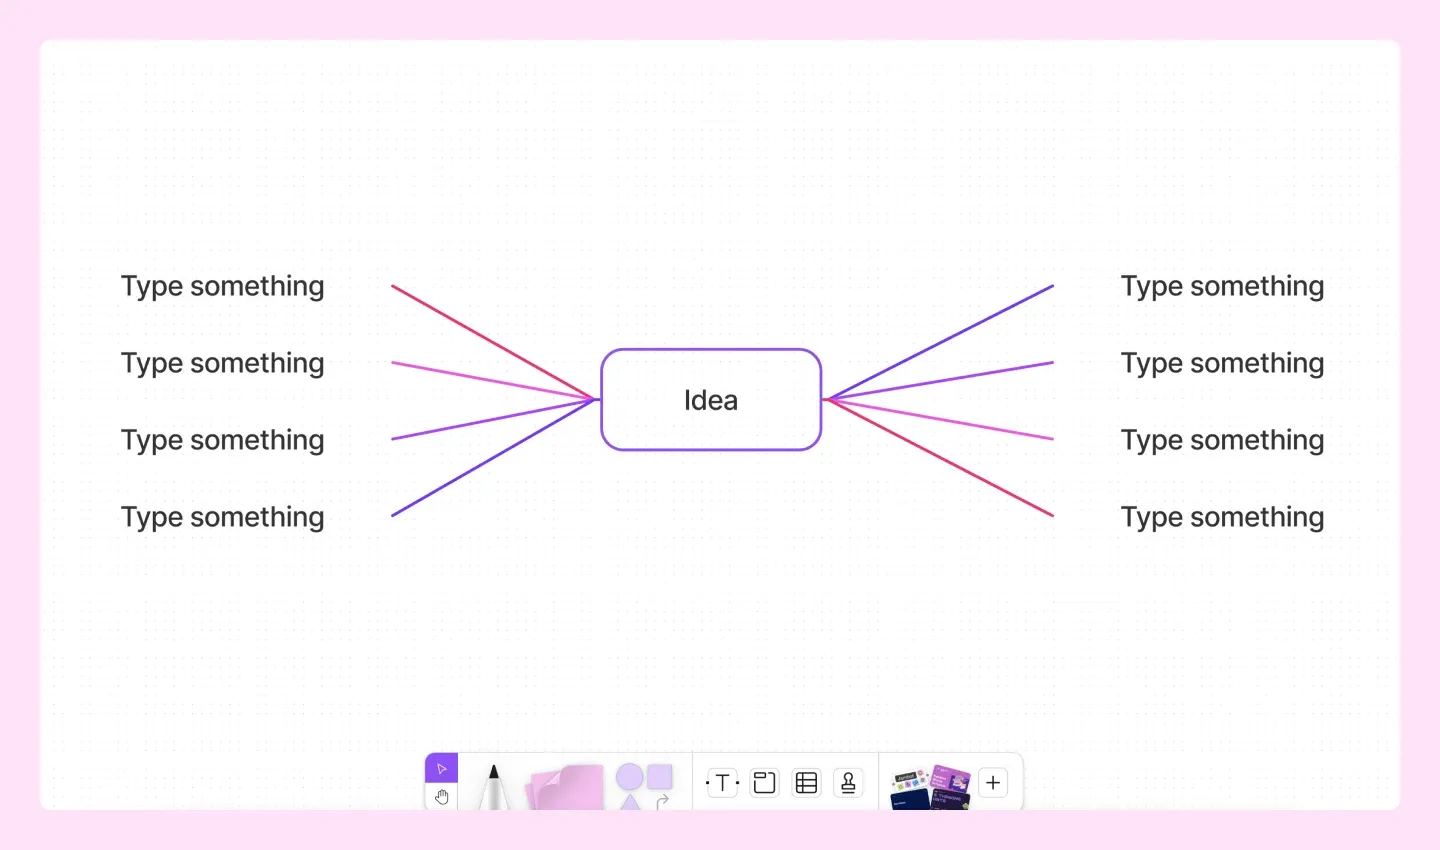Open the templates thumbnail stack
This screenshot has height=850, width=1440.
click(931, 787)
